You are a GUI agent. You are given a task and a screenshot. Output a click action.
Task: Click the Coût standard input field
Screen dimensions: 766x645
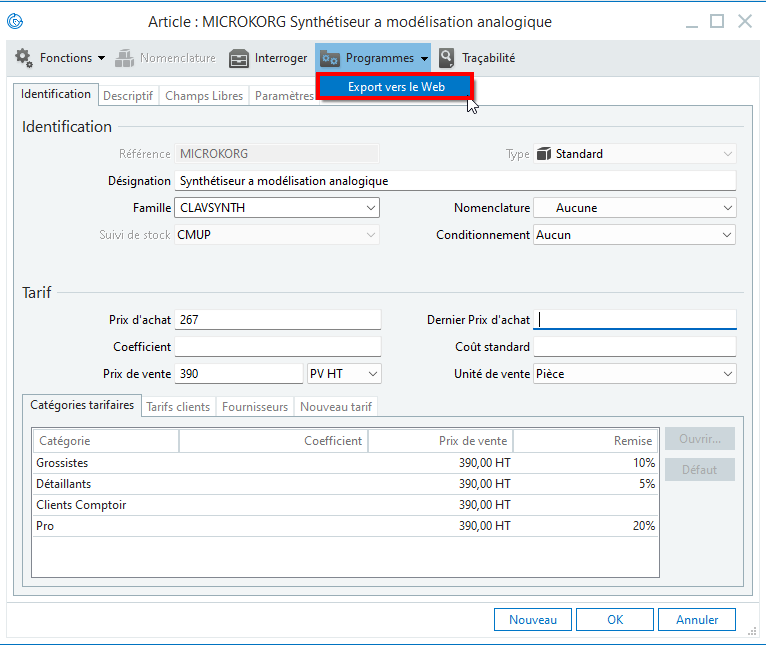tap(635, 347)
